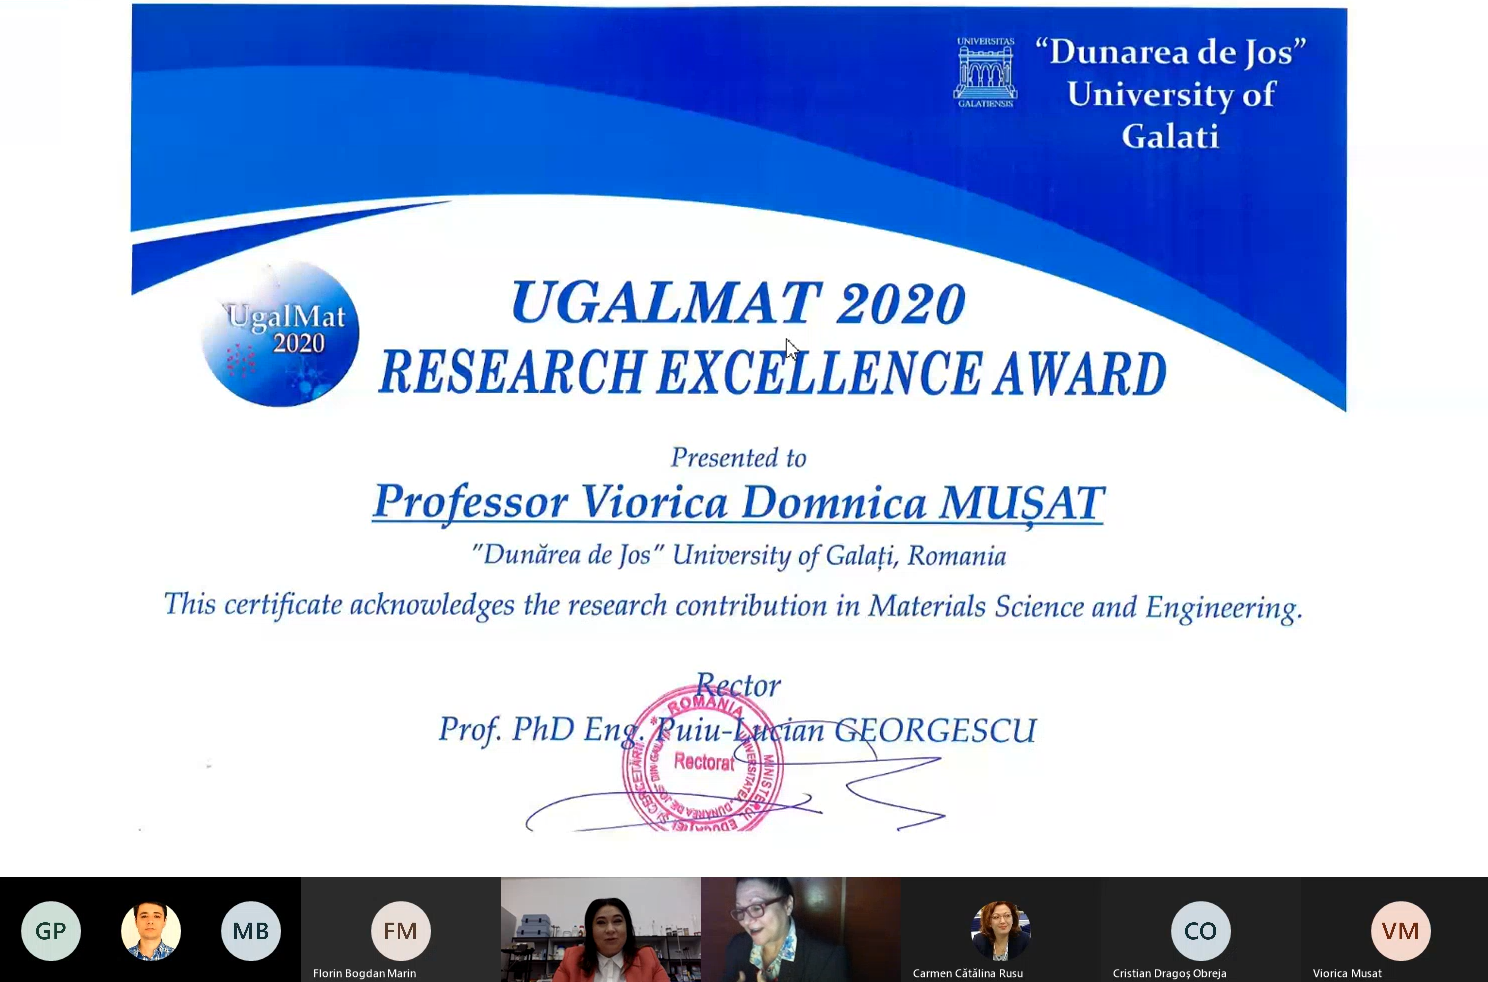Click the red Rectorat round stamp
The image size is (1488, 982).
[x=703, y=760]
